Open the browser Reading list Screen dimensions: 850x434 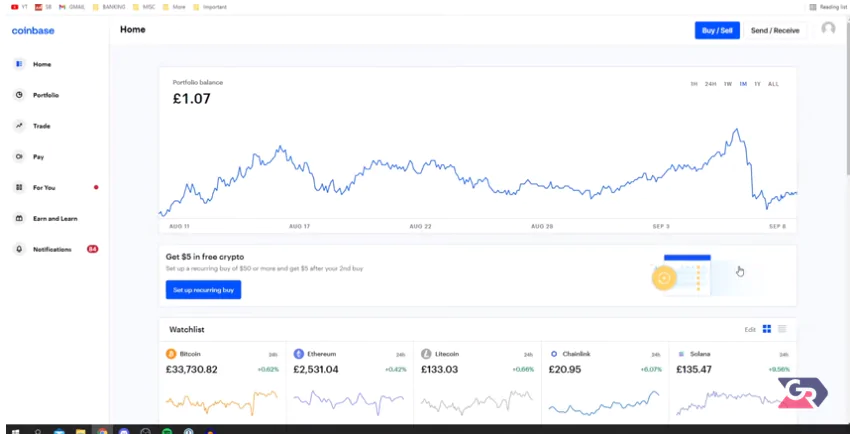828,7
